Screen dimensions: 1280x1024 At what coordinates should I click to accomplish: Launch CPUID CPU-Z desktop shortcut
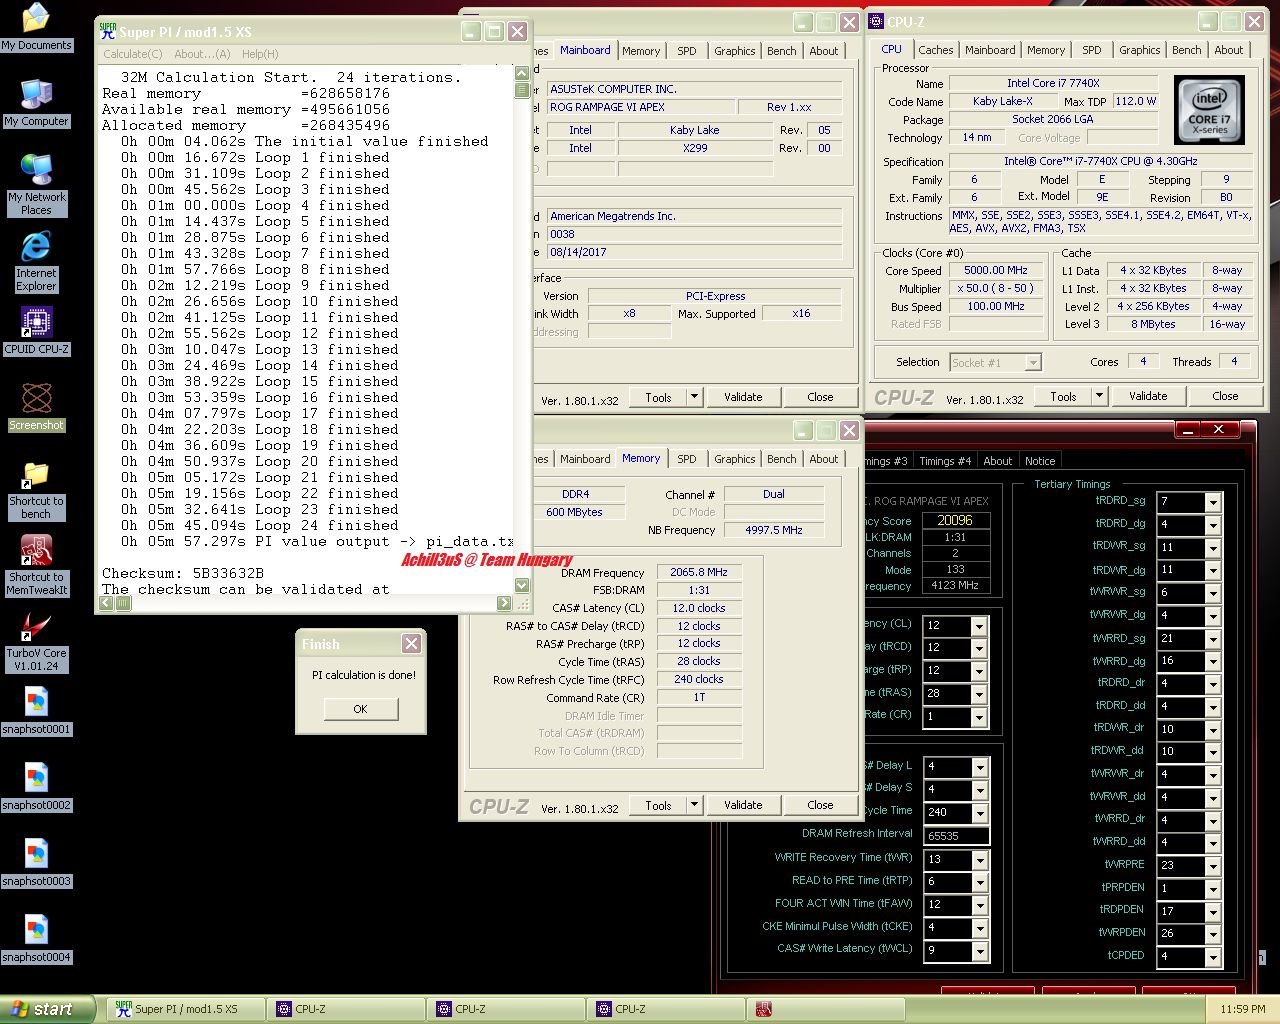[36, 331]
